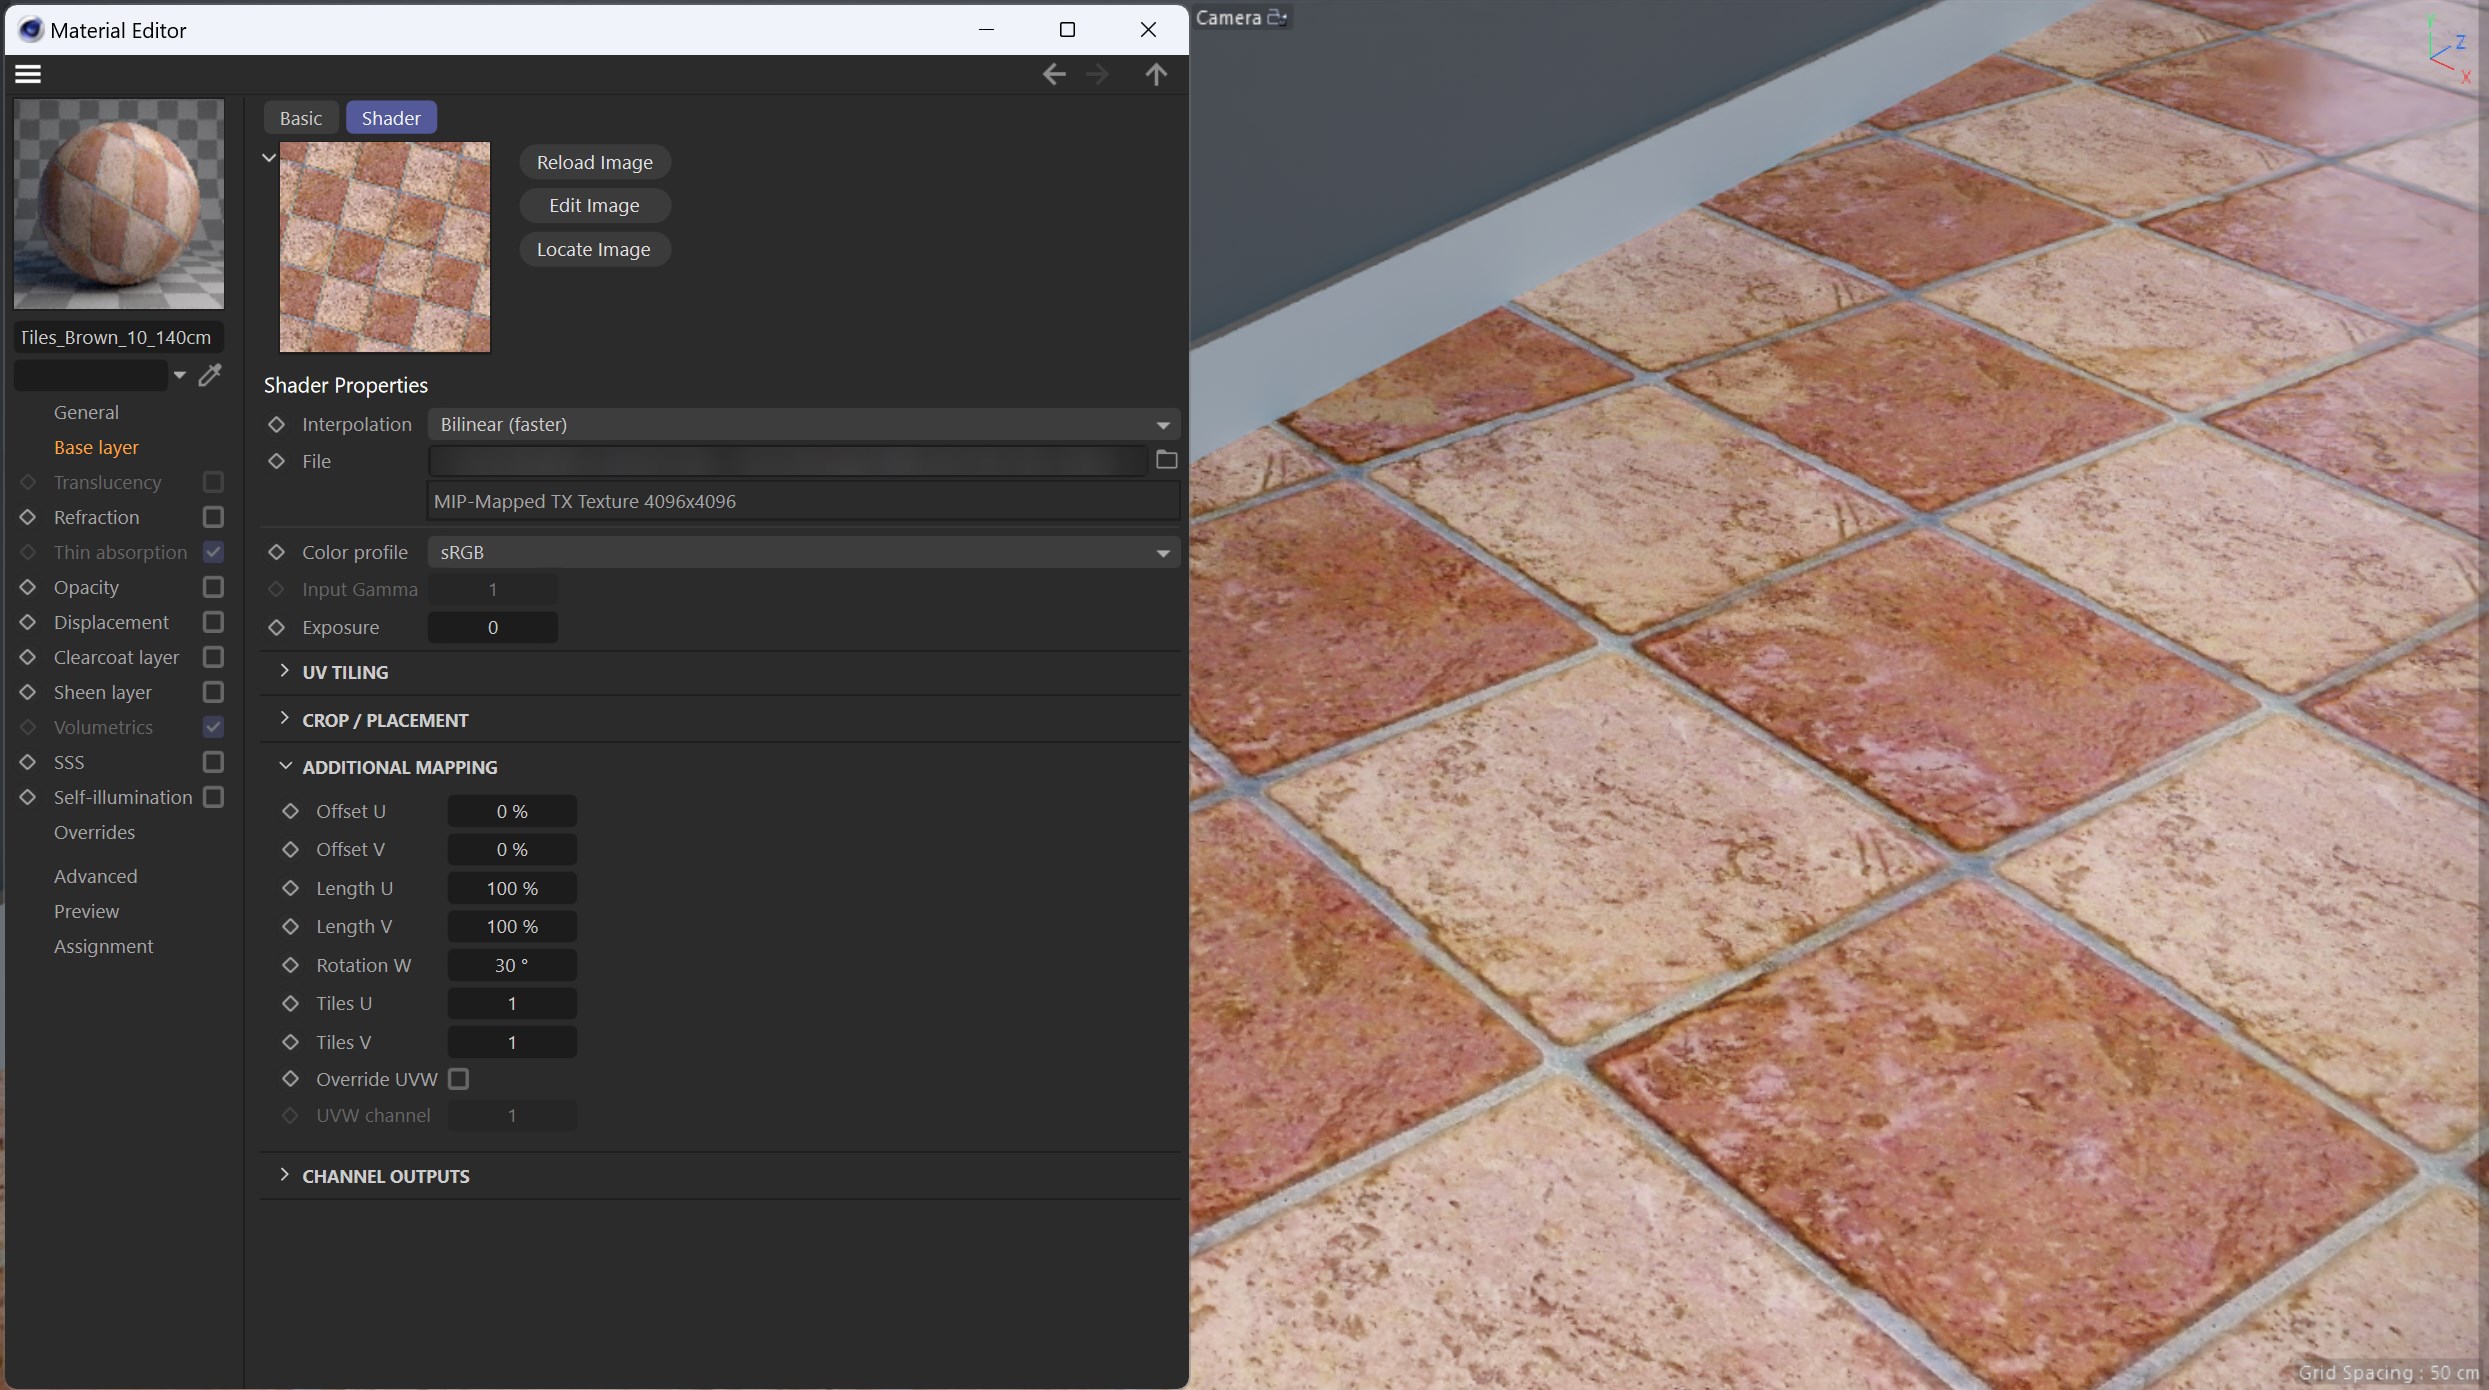Open the Interpolation dropdown
The image size is (2489, 1390).
pyautogui.click(x=804, y=424)
